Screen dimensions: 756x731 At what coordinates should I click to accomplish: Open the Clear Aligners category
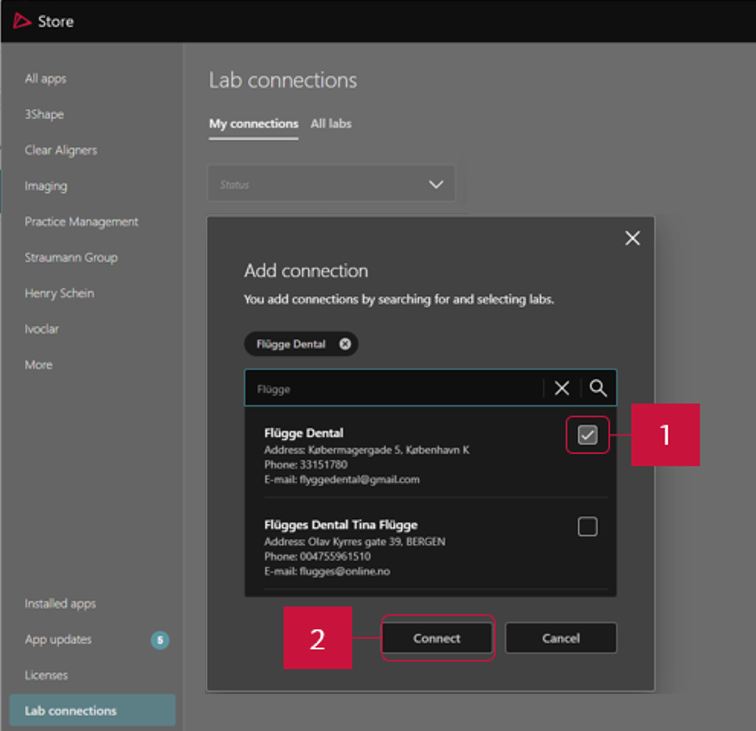click(61, 150)
